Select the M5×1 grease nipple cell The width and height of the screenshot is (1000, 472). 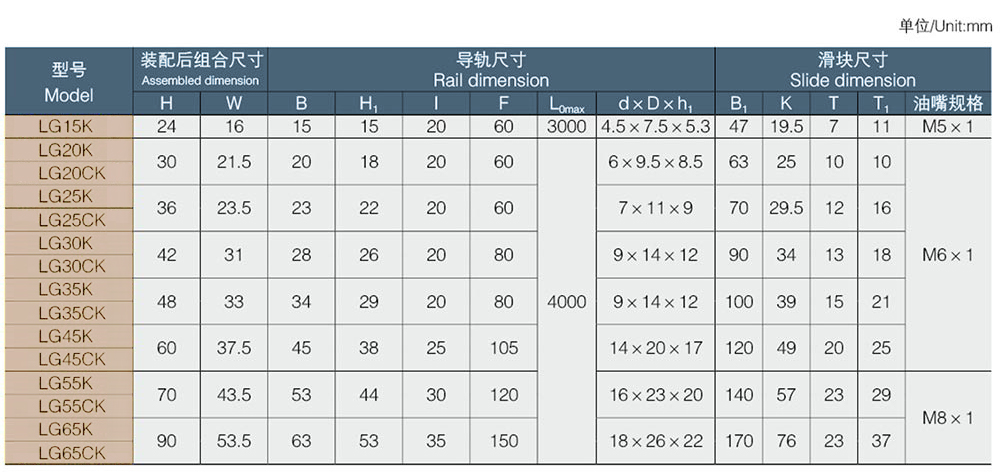coord(948,127)
